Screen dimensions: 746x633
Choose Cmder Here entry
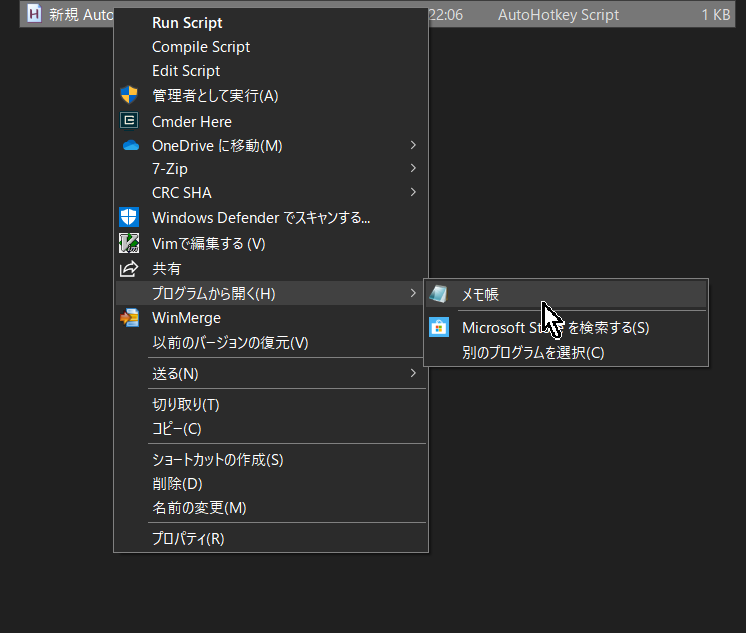click(x=271, y=121)
